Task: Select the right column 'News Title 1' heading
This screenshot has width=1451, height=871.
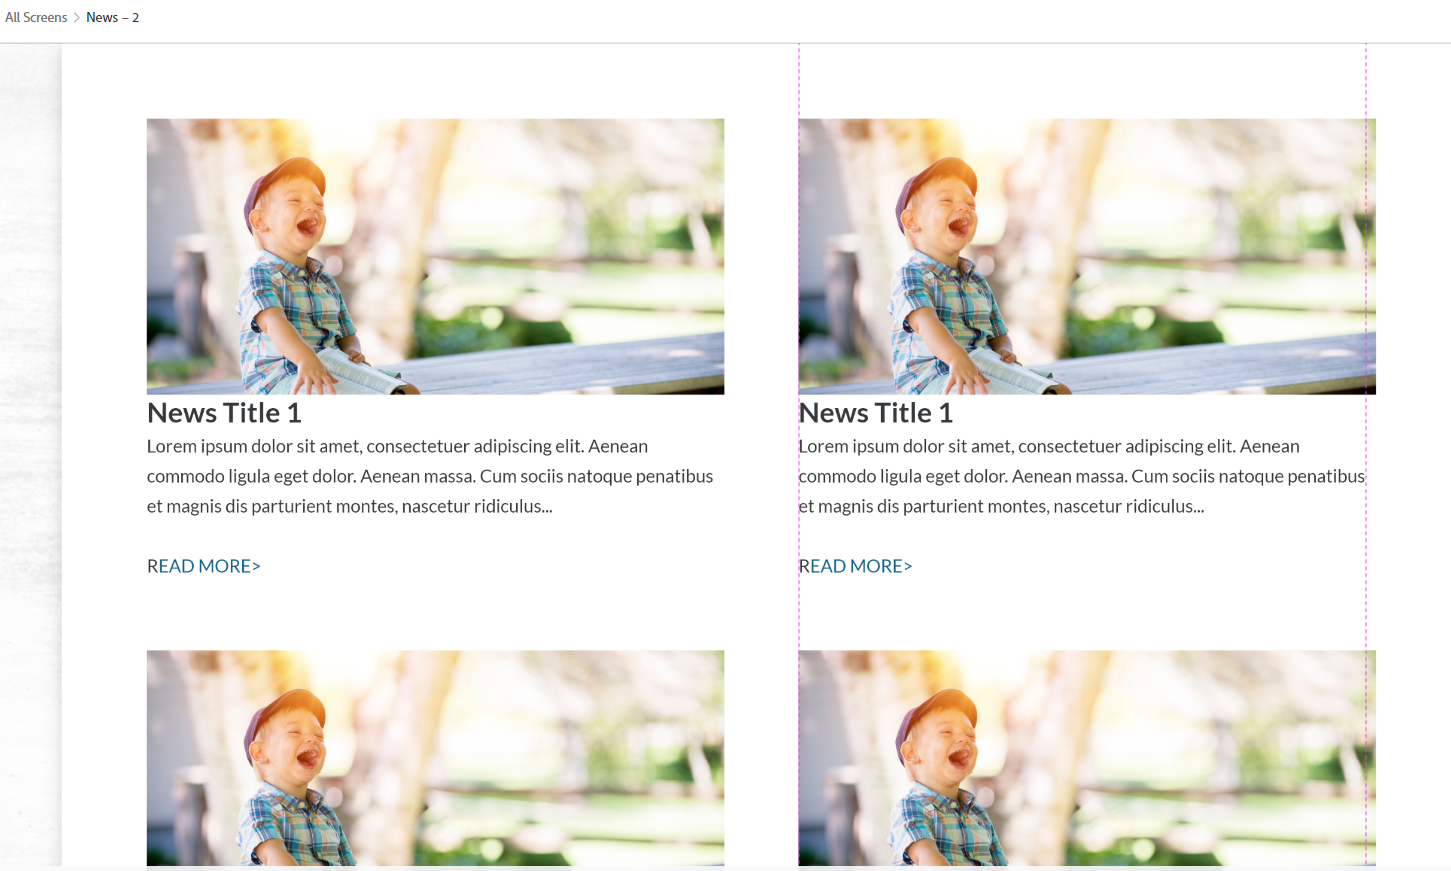Action: (875, 413)
